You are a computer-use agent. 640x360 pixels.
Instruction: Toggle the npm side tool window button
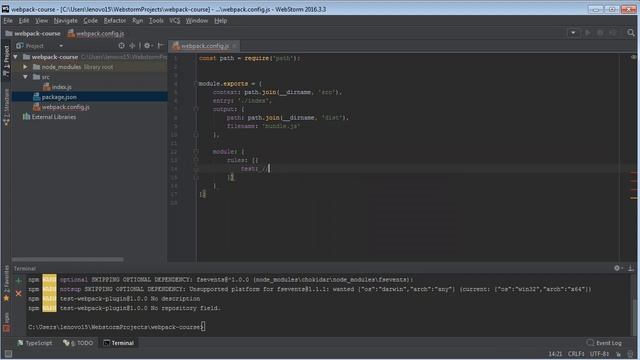[6, 322]
